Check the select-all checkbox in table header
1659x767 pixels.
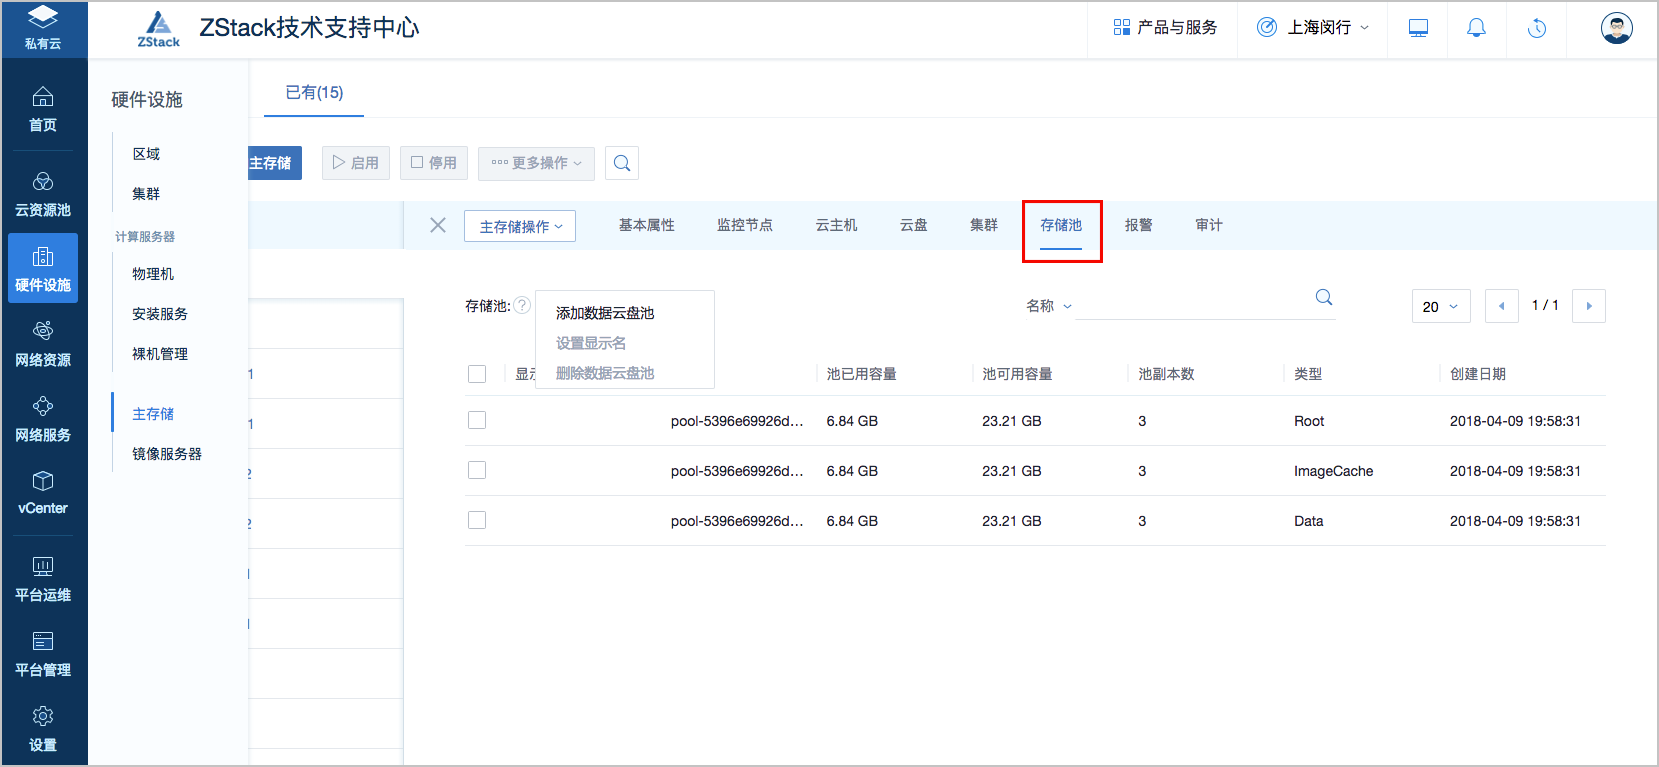477,374
